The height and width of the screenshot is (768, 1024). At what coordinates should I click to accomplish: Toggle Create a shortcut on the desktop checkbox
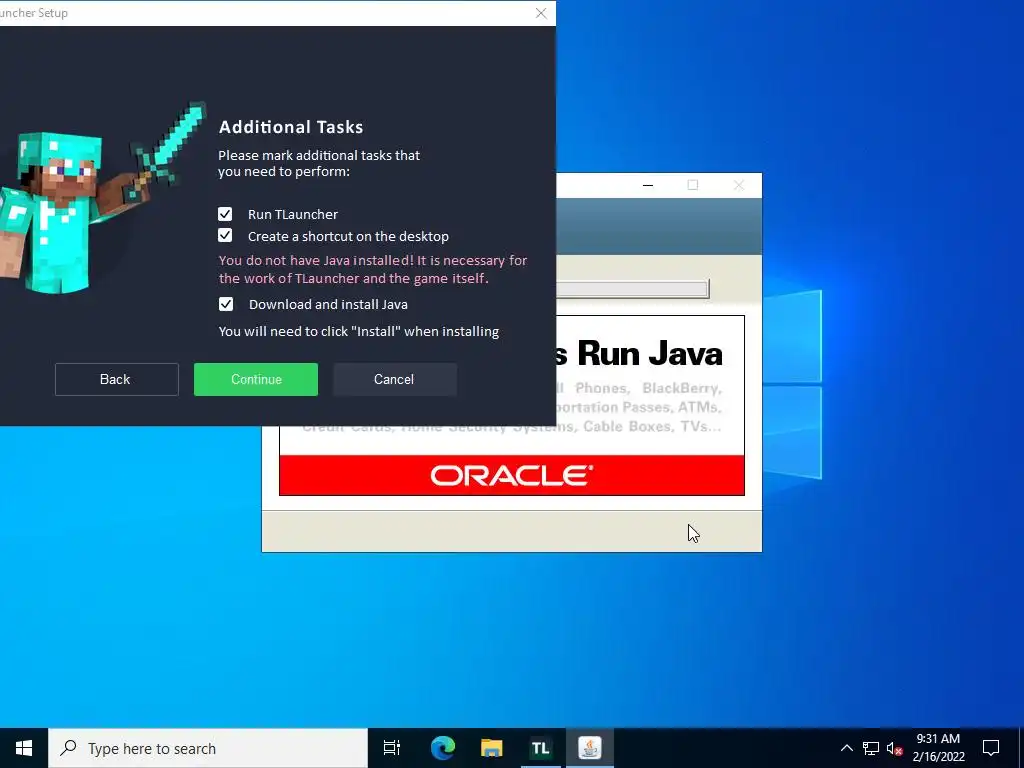[x=225, y=236]
